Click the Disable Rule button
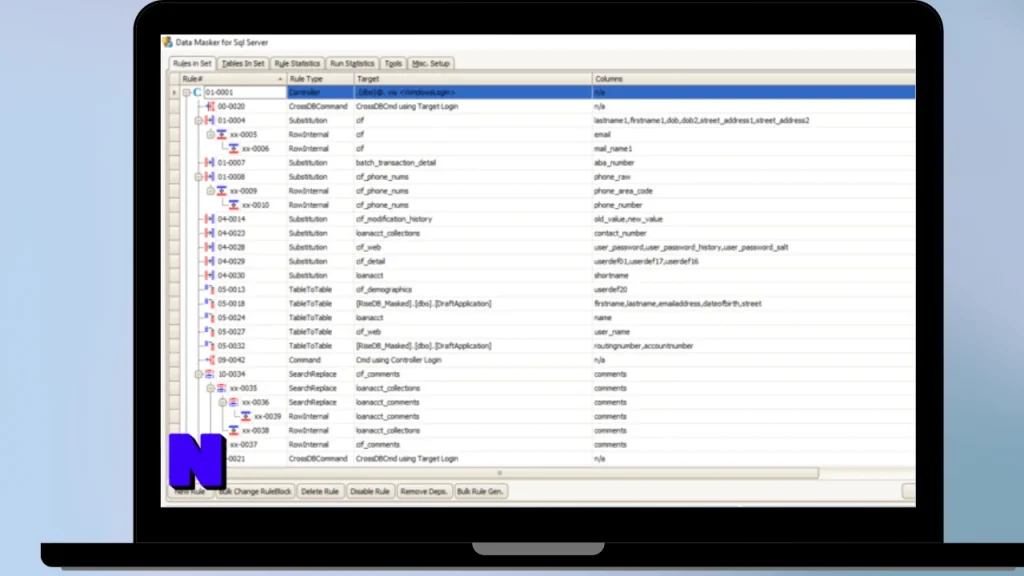The width and height of the screenshot is (1024, 576). tap(370, 491)
